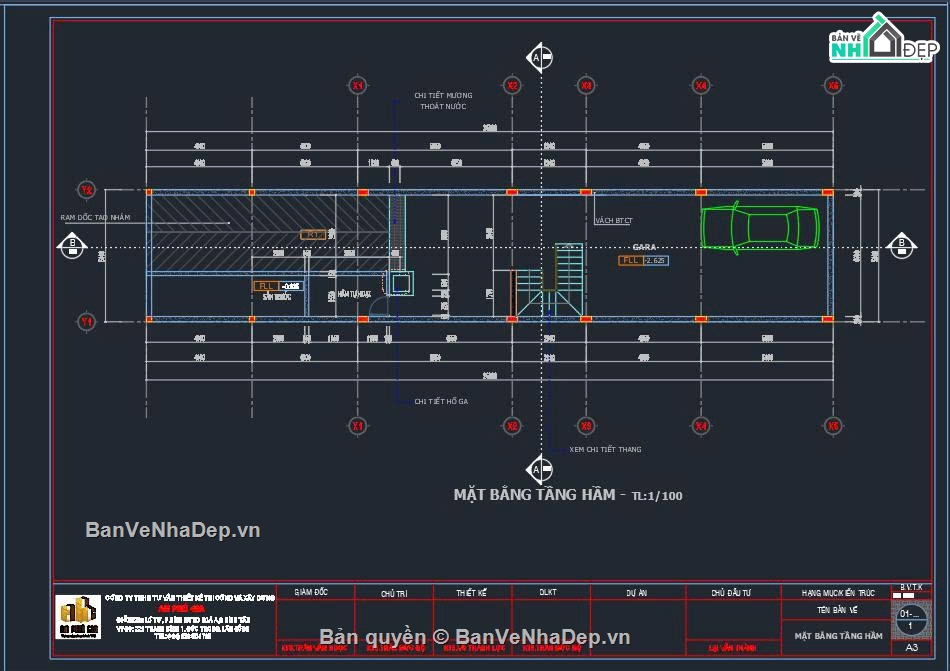Viewport: 950px width, 671px height.
Task: Click the CHI TIẾT MƯƠNG THOÁT NƯỚC label
Action: (443, 101)
